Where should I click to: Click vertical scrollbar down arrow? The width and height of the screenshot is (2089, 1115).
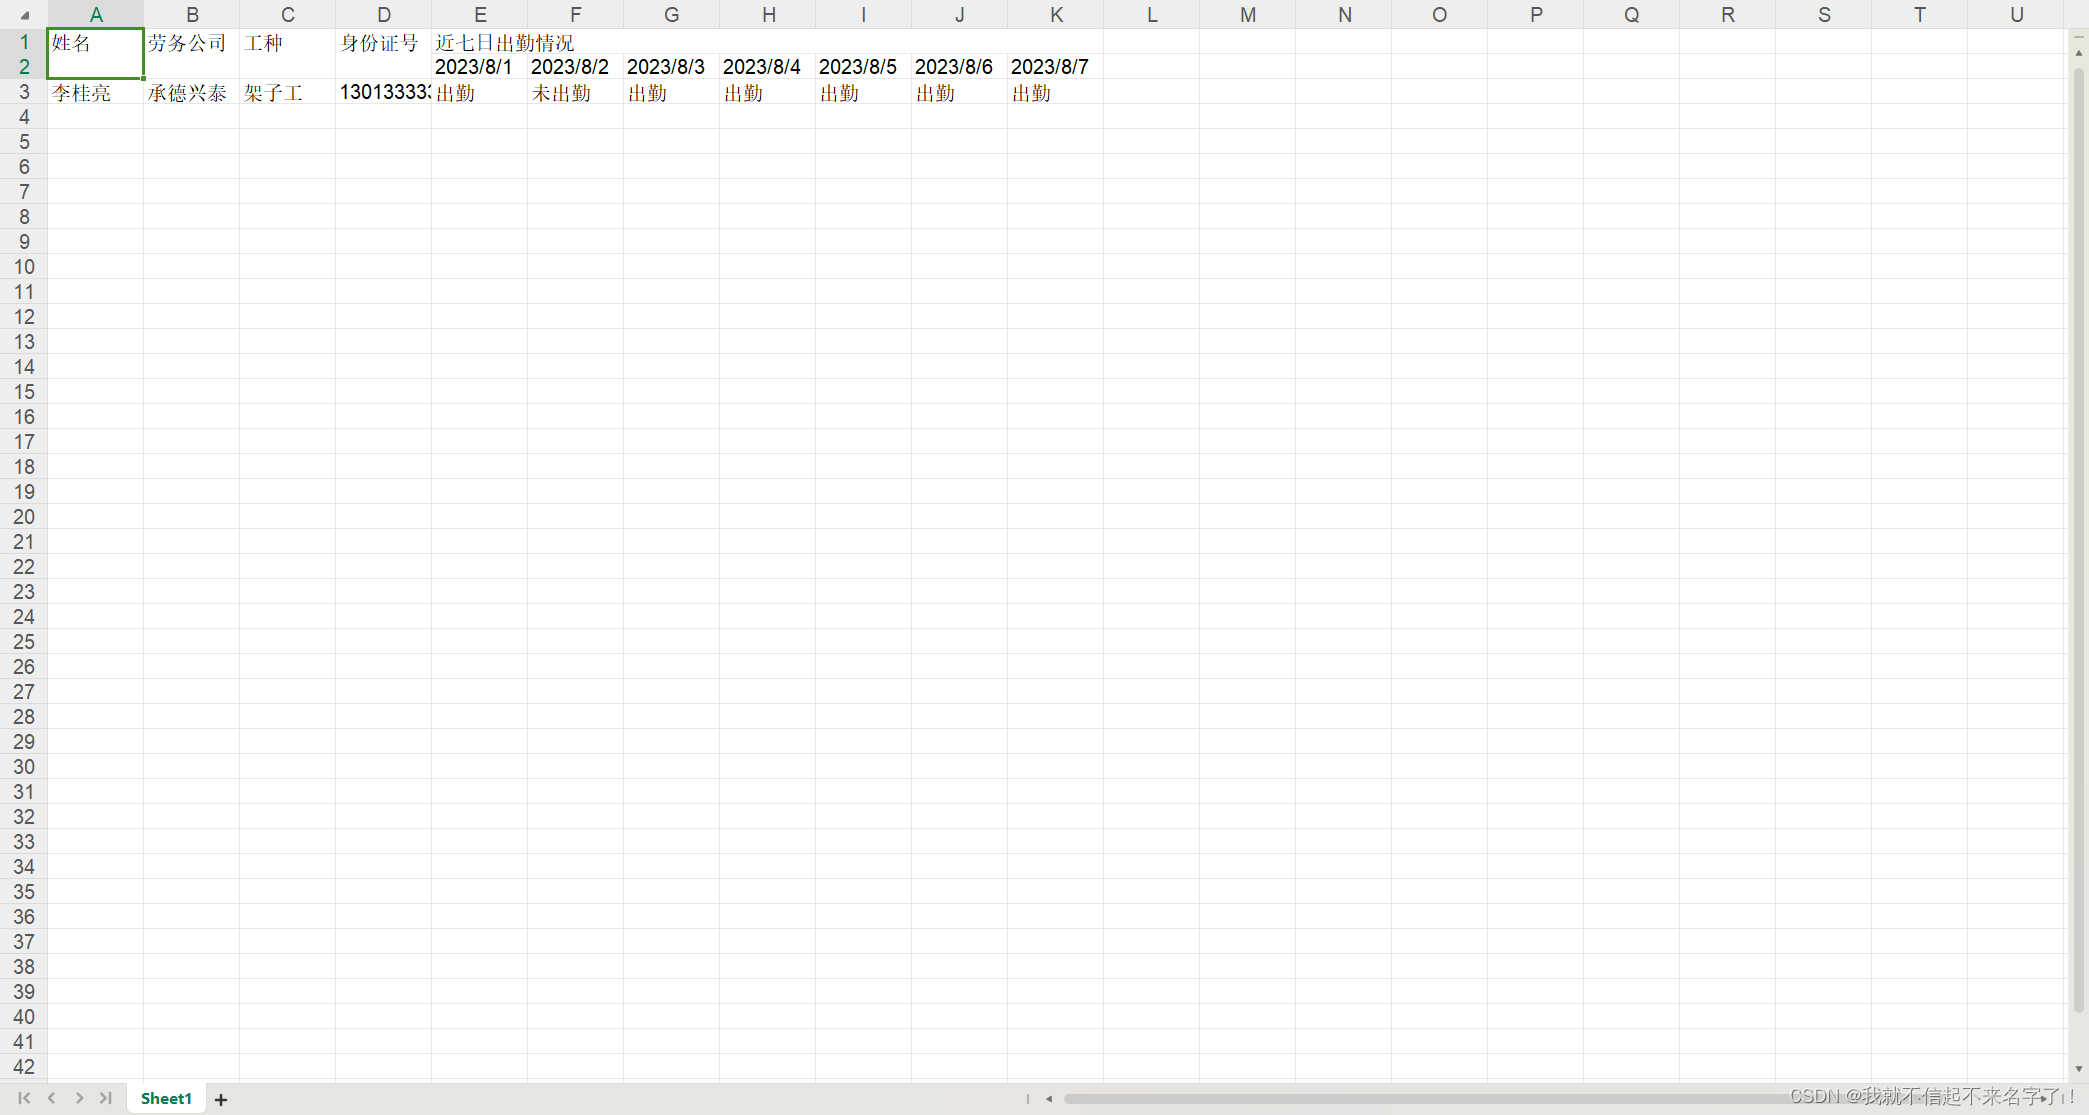coord(2078,1069)
